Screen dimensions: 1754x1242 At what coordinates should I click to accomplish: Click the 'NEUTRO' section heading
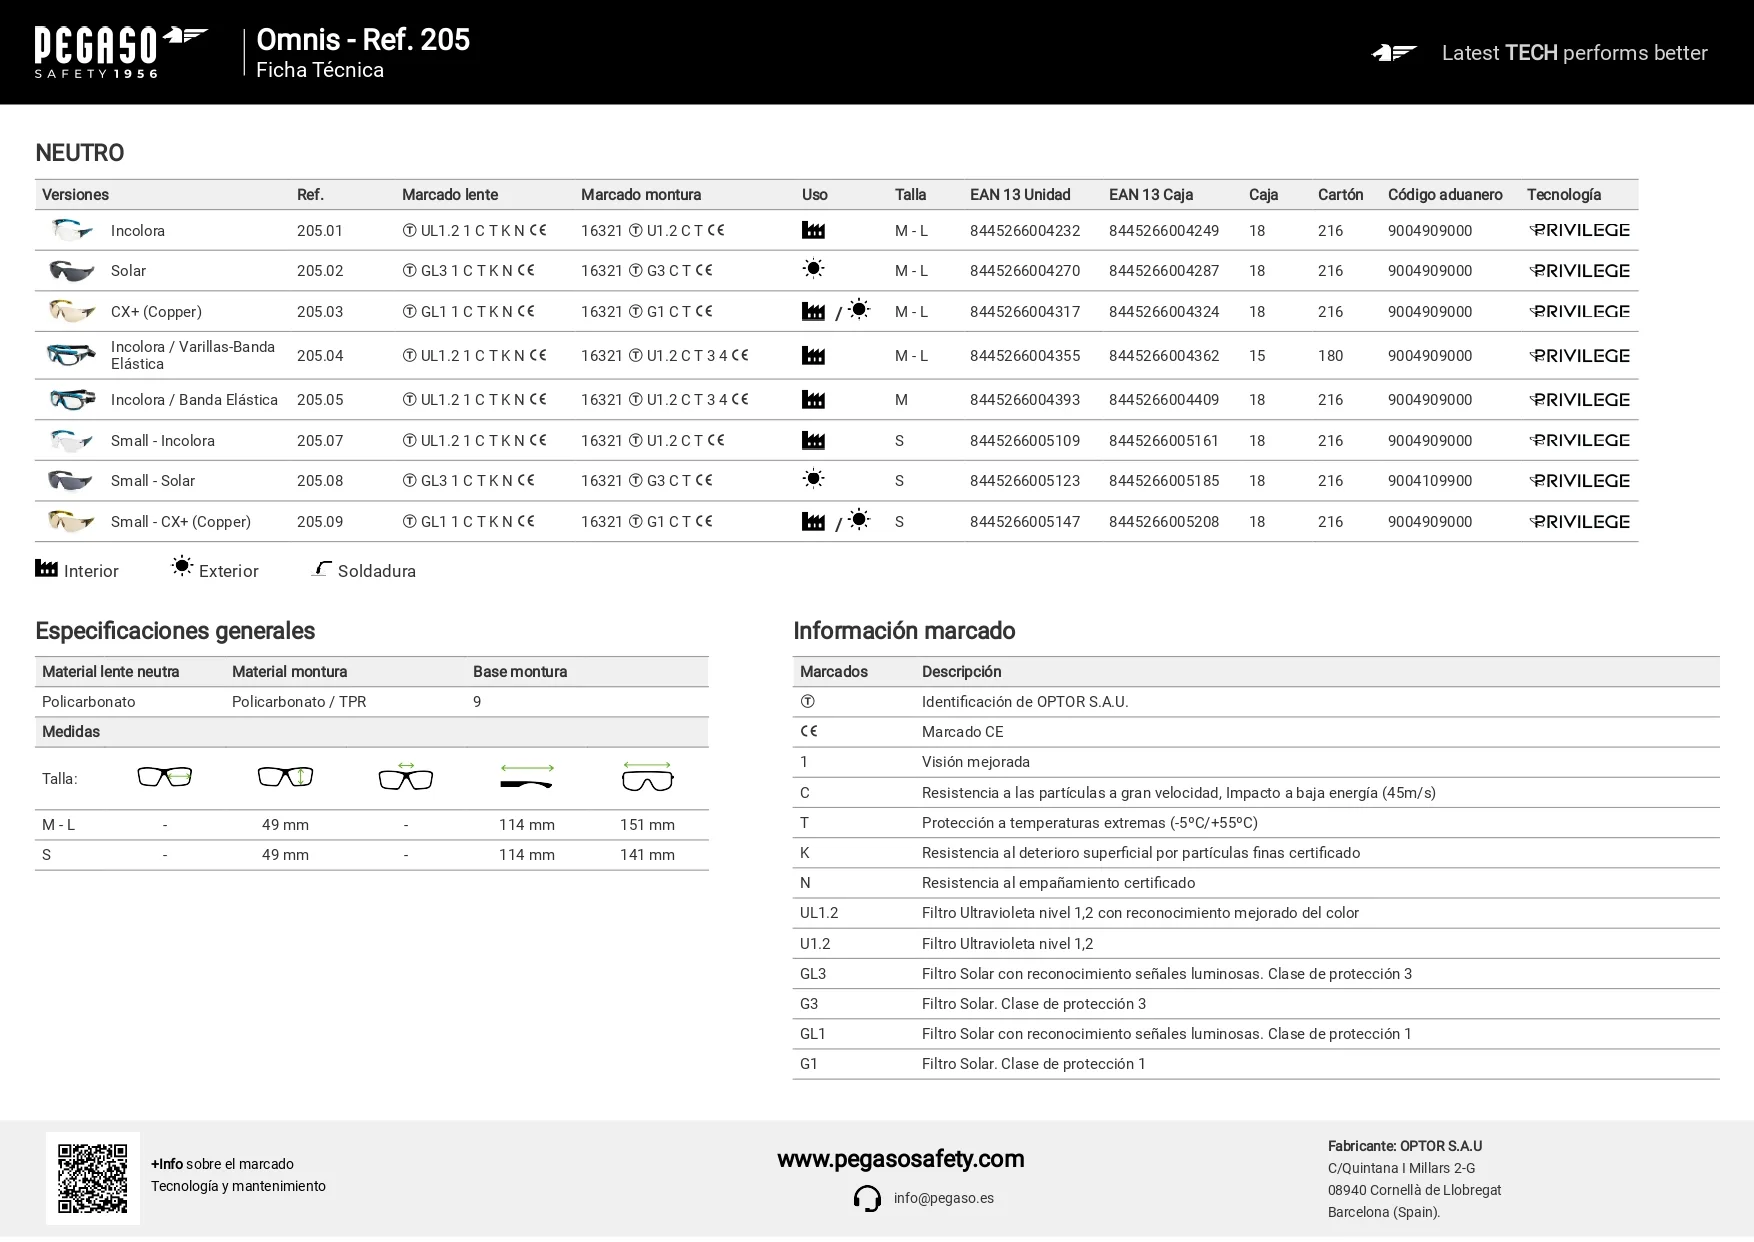[80, 153]
